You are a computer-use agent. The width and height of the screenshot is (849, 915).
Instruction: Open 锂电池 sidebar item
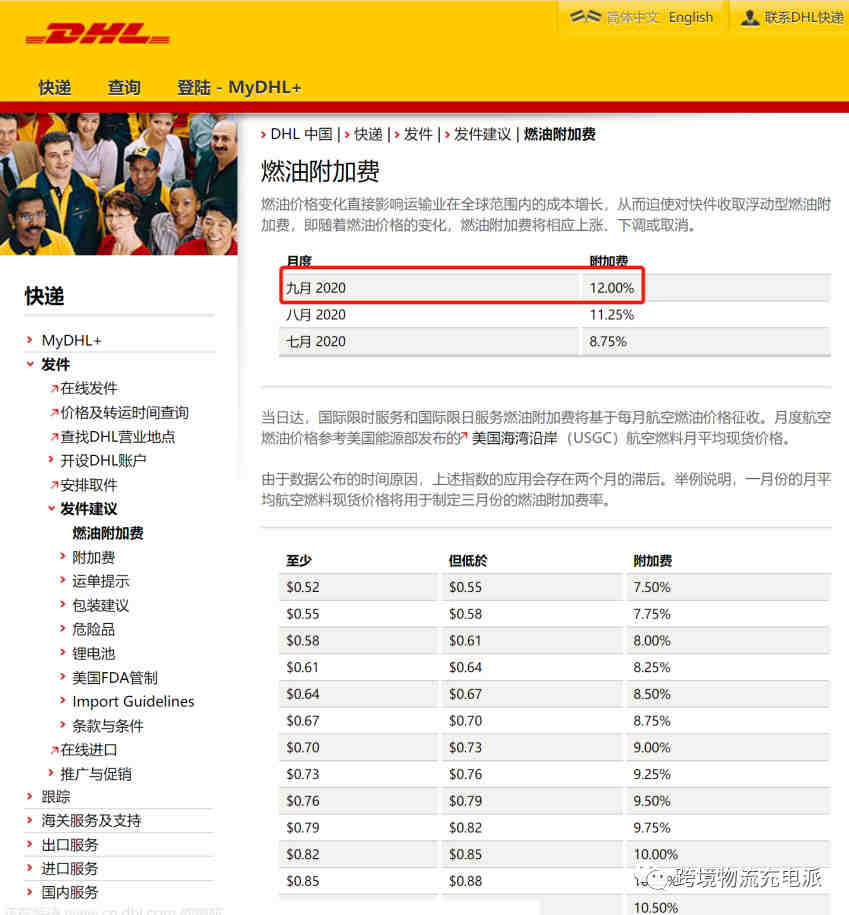[93, 654]
